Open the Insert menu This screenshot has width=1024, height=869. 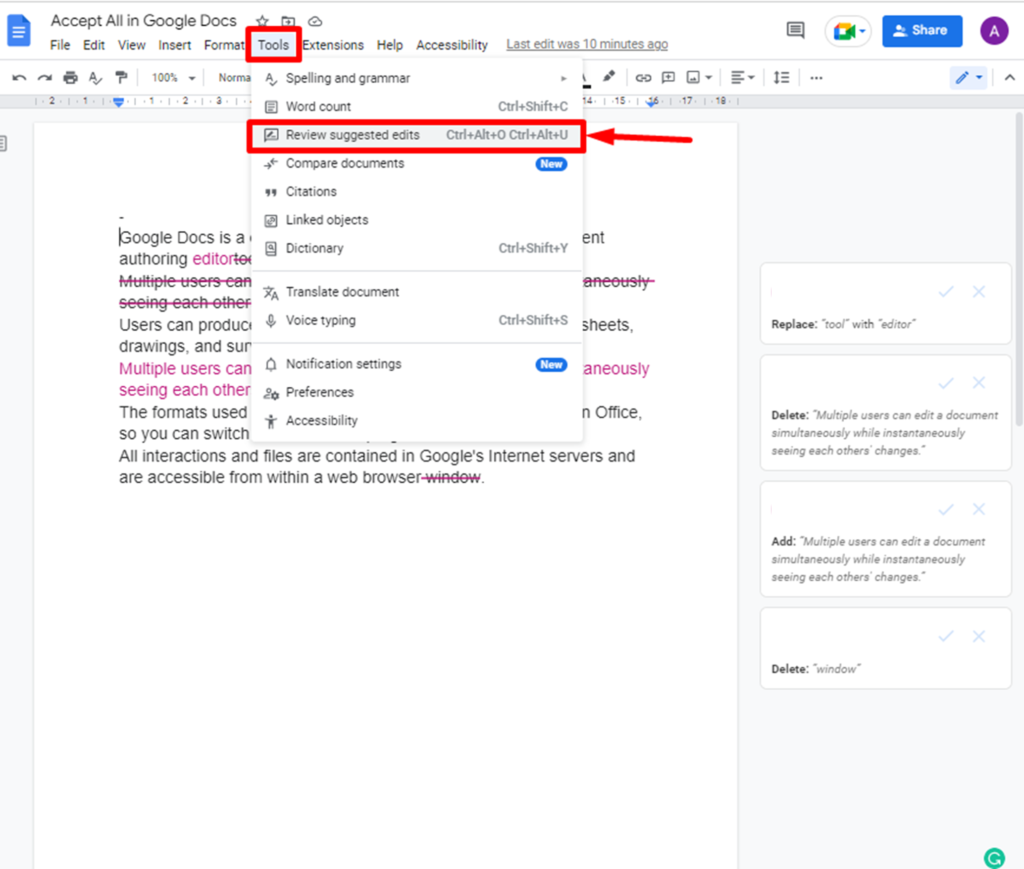coord(174,45)
